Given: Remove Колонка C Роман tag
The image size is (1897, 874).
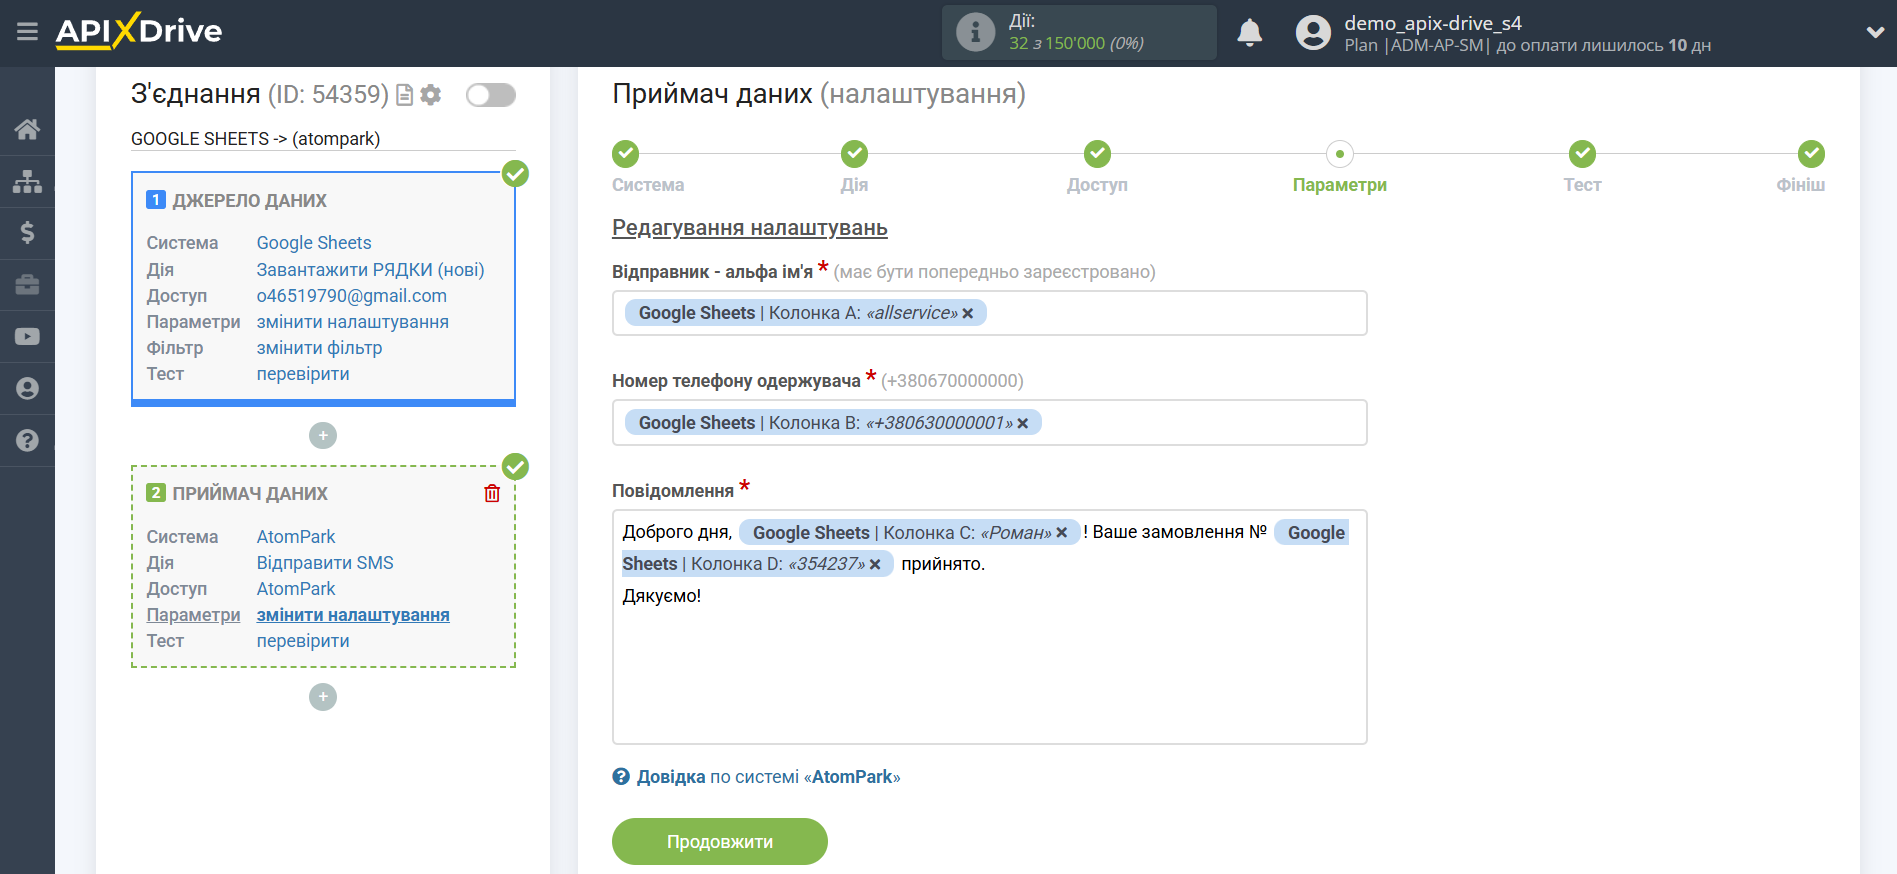Looking at the screenshot, I should coord(1061,533).
